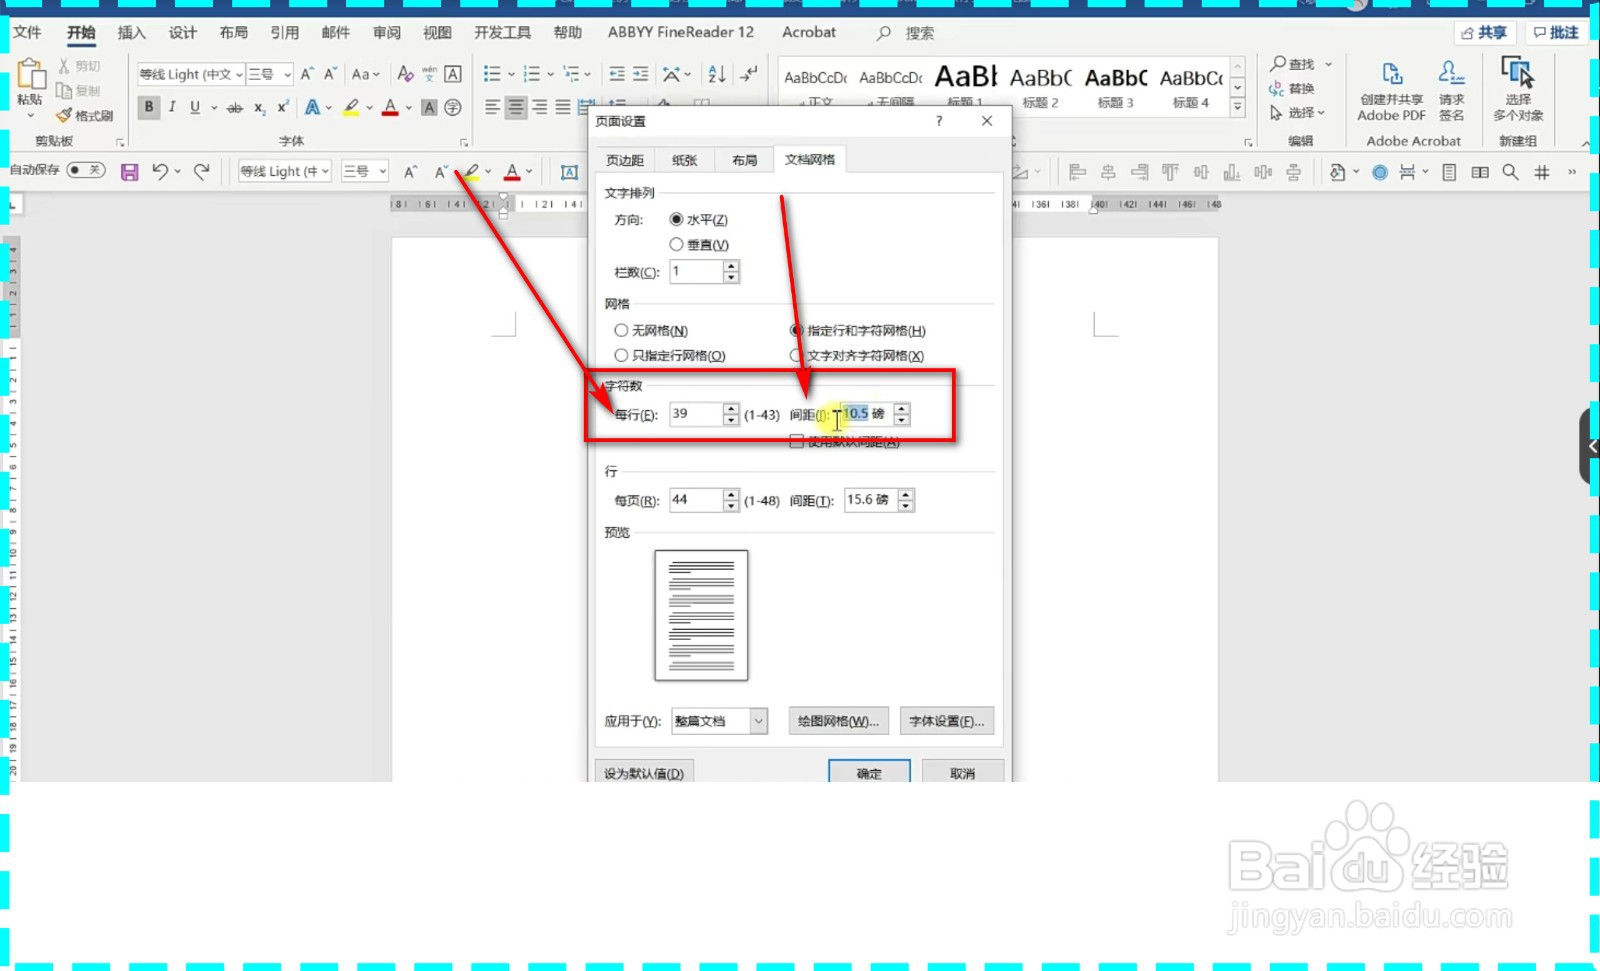This screenshot has height=971, width=1600.
Task: Click the lines per page field
Action: coord(695,500)
